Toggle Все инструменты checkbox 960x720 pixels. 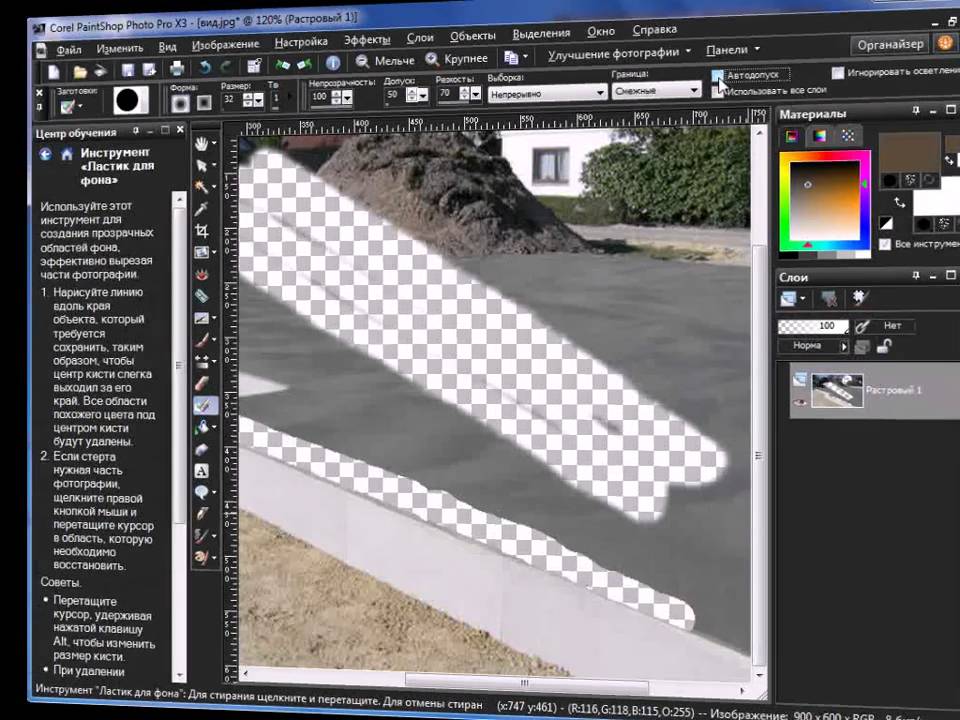tap(885, 244)
